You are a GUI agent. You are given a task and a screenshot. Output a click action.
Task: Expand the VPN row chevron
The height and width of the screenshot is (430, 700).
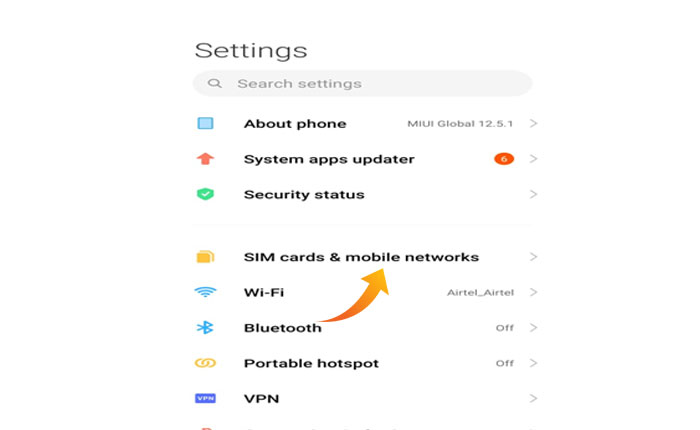coord(534,398)
